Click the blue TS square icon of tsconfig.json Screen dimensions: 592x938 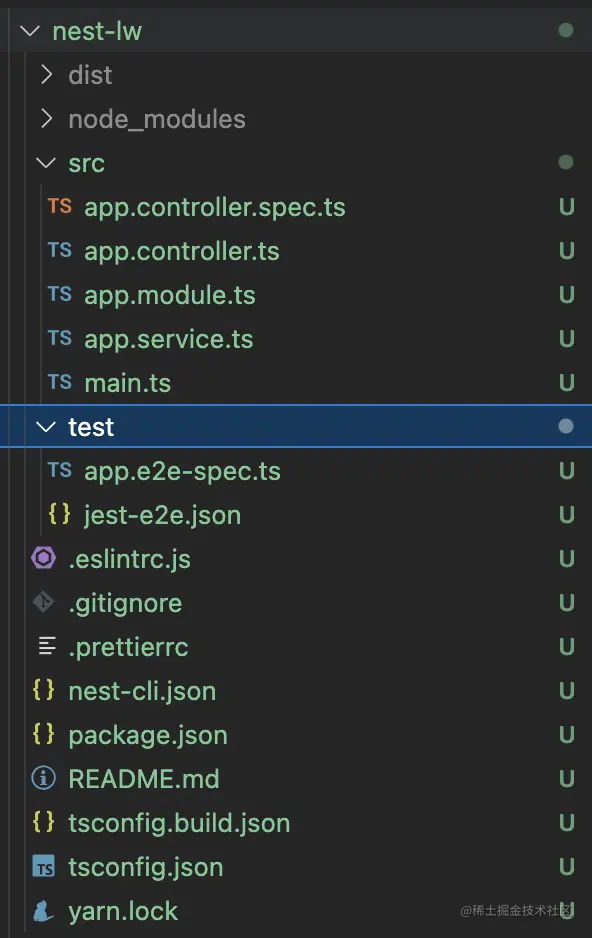(44, 867)
